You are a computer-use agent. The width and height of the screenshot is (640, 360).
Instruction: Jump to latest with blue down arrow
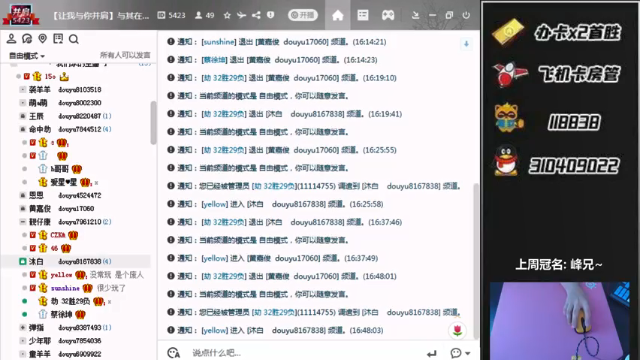coord(466,44)
